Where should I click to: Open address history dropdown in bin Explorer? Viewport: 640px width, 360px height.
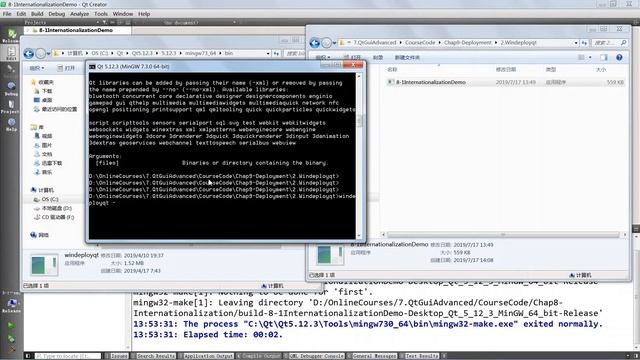click(x=268, y=53)
